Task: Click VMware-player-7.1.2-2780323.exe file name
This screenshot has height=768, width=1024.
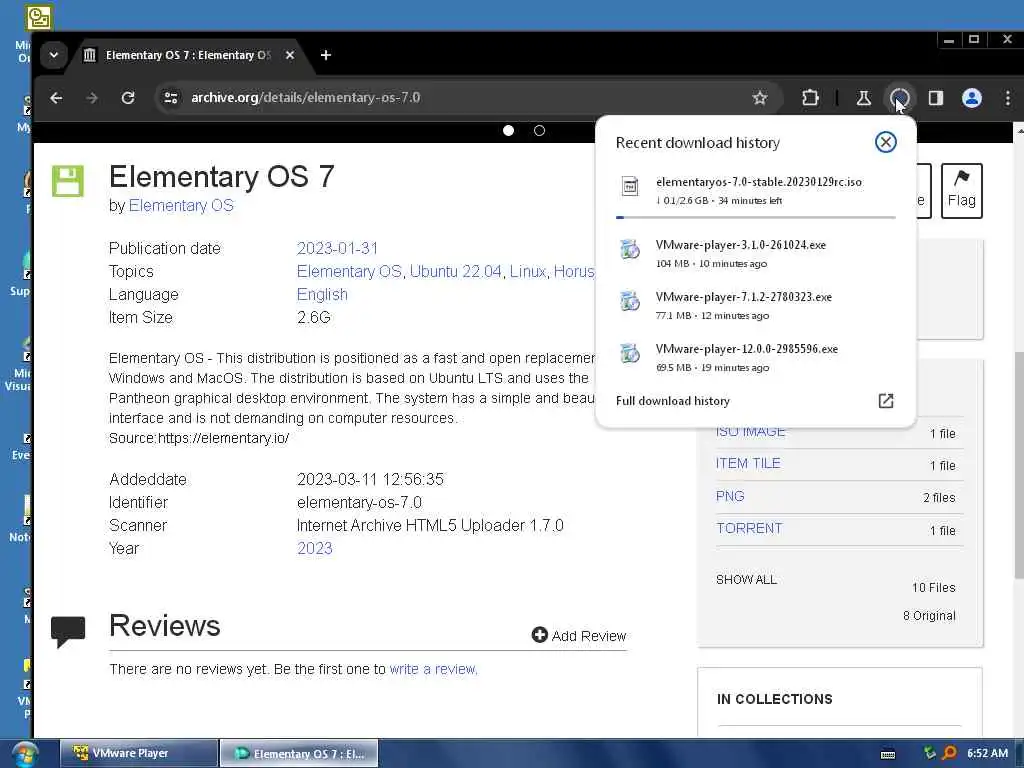Action: [x=743, y=297]
